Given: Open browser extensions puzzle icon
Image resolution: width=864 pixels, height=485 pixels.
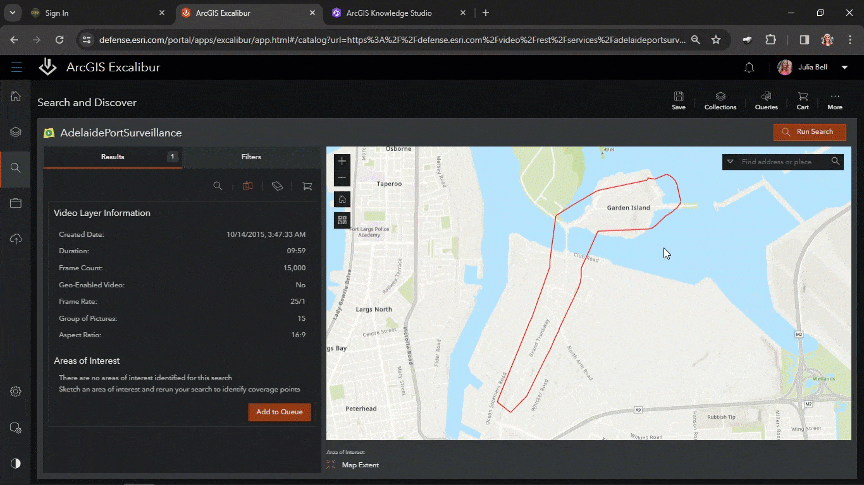Looking at the screenshot, I should tap(770, 40).
